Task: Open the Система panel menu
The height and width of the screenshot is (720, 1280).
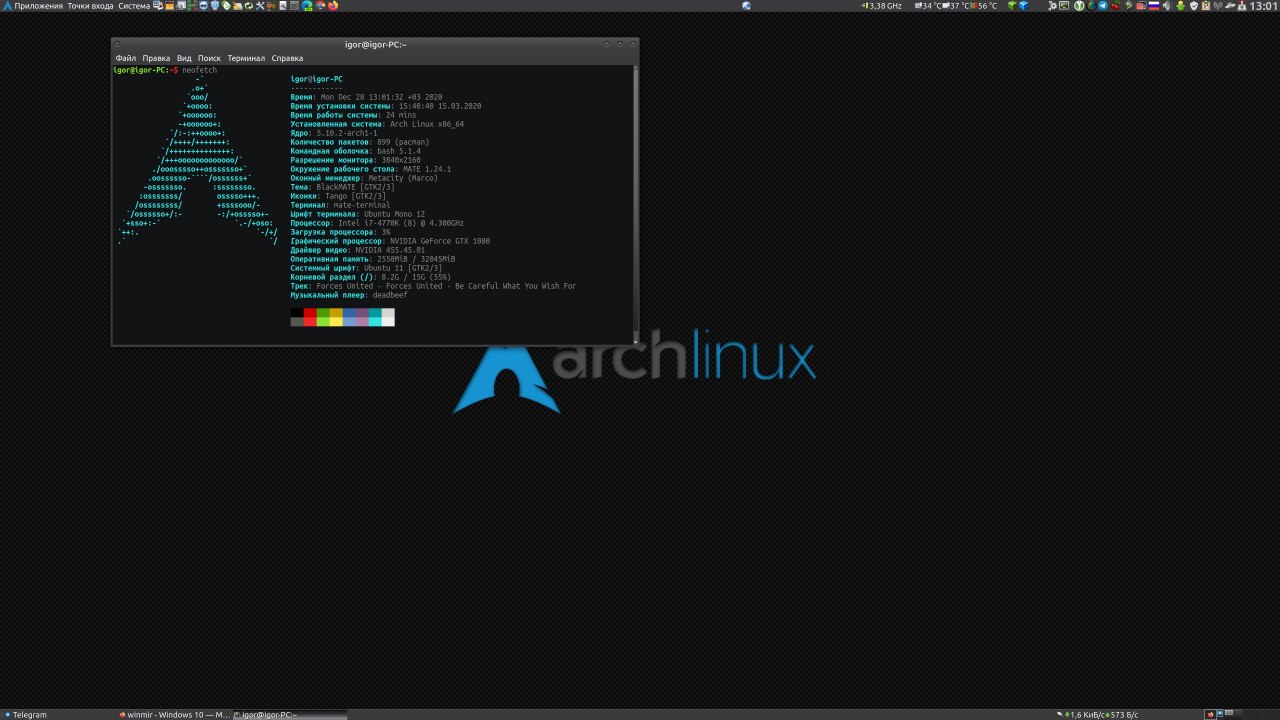Action: click(x=134, y=6)
